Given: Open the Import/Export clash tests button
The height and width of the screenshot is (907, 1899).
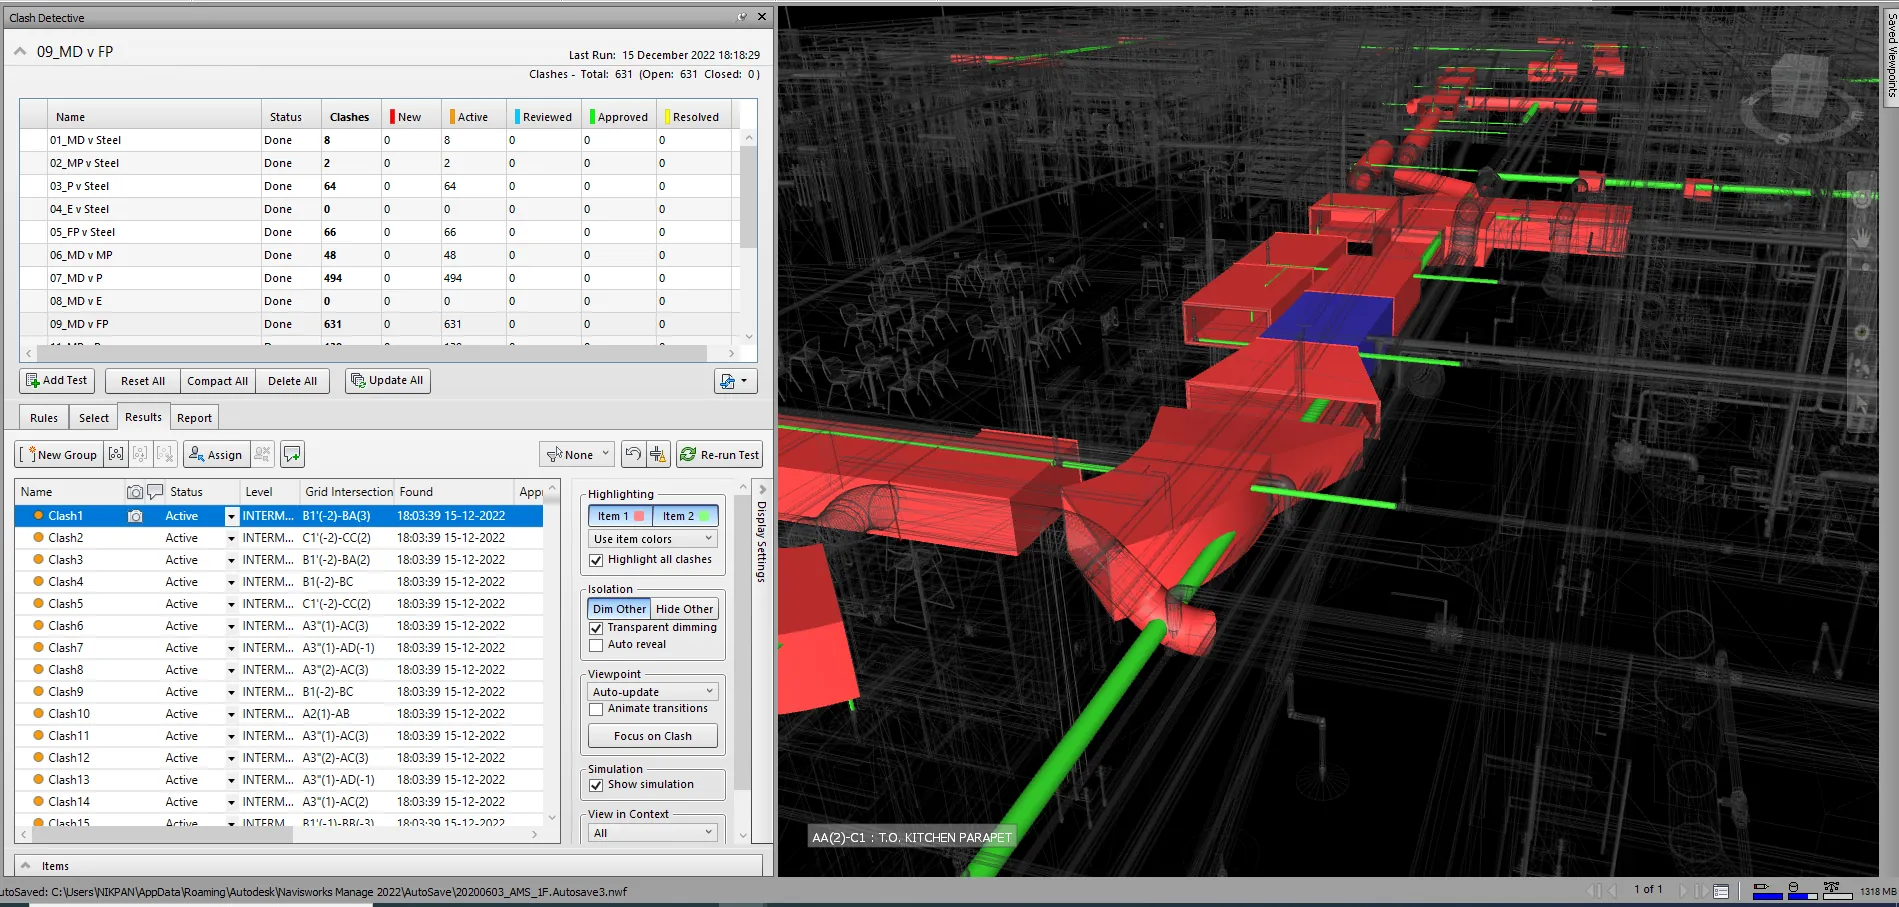Looking at the screenshot, I should (x=735, y=381).
